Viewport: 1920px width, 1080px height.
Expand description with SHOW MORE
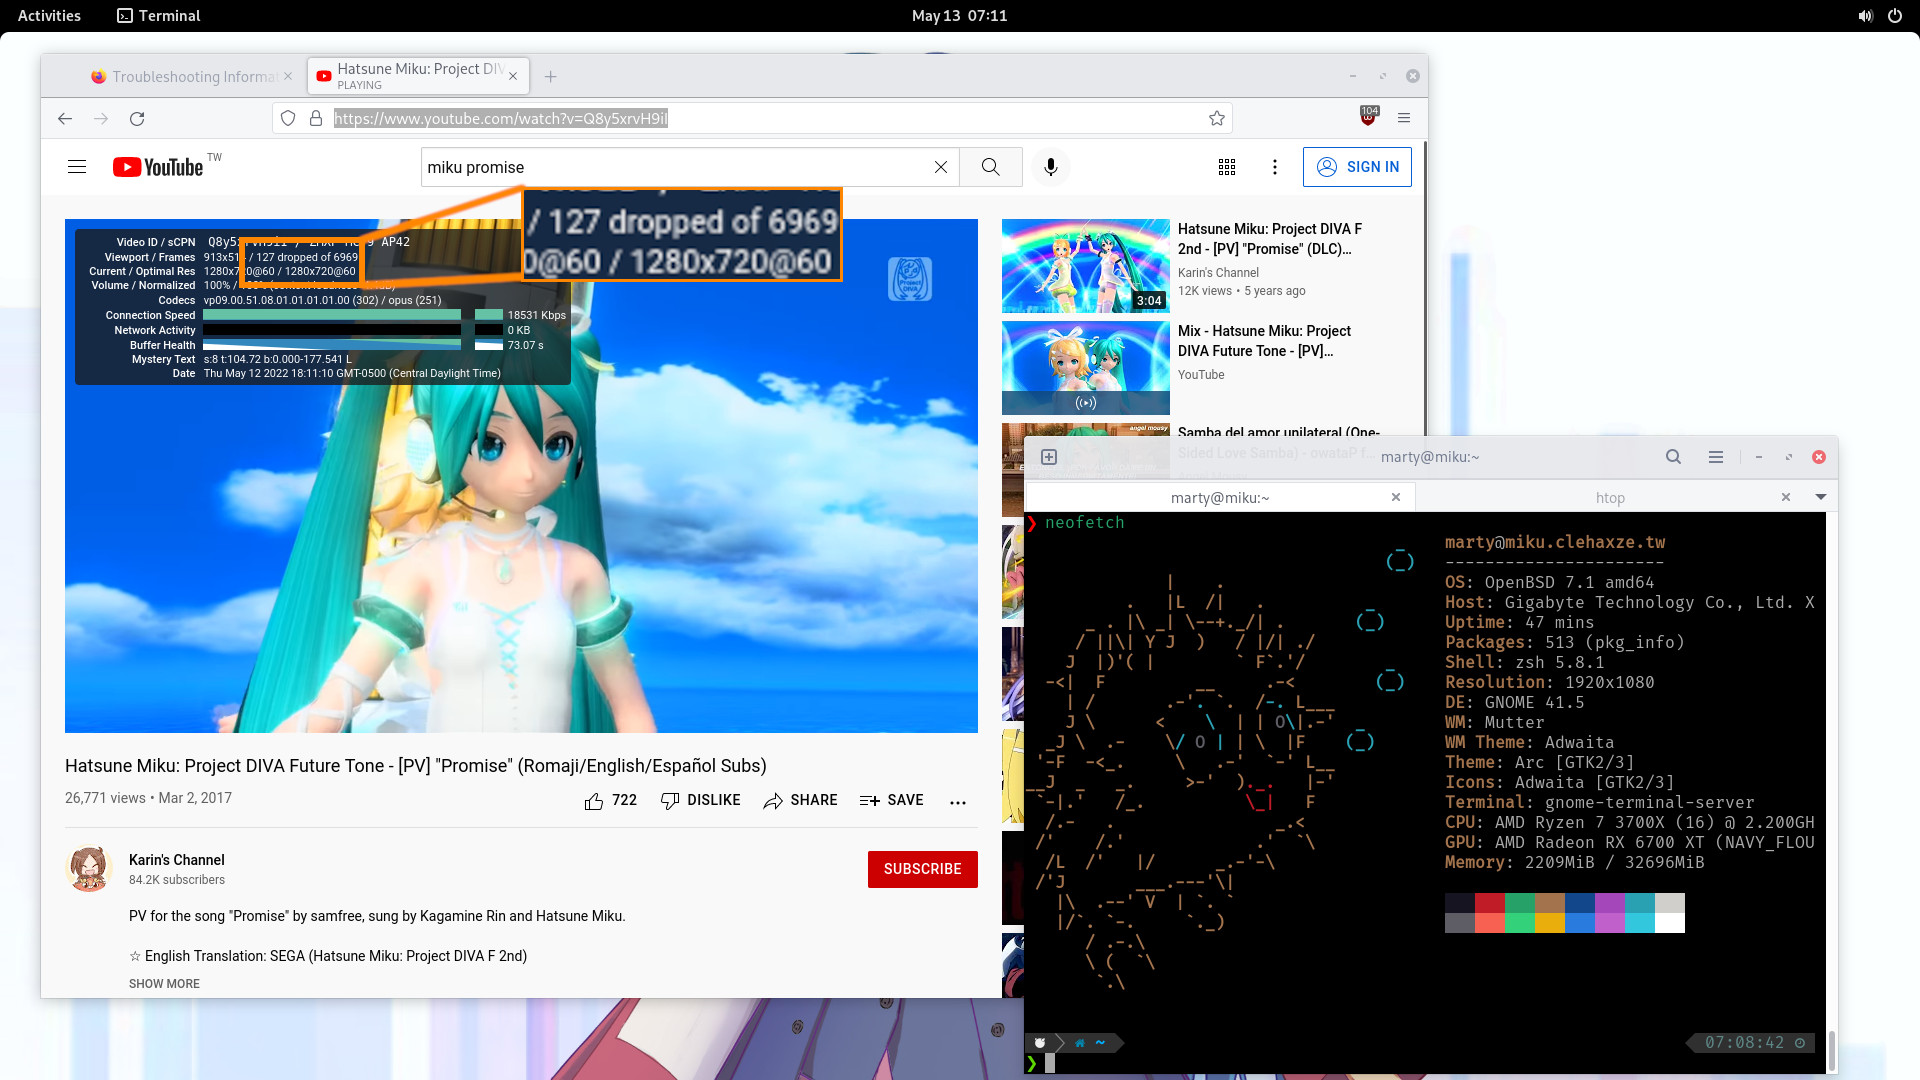(x=164, y=984)
